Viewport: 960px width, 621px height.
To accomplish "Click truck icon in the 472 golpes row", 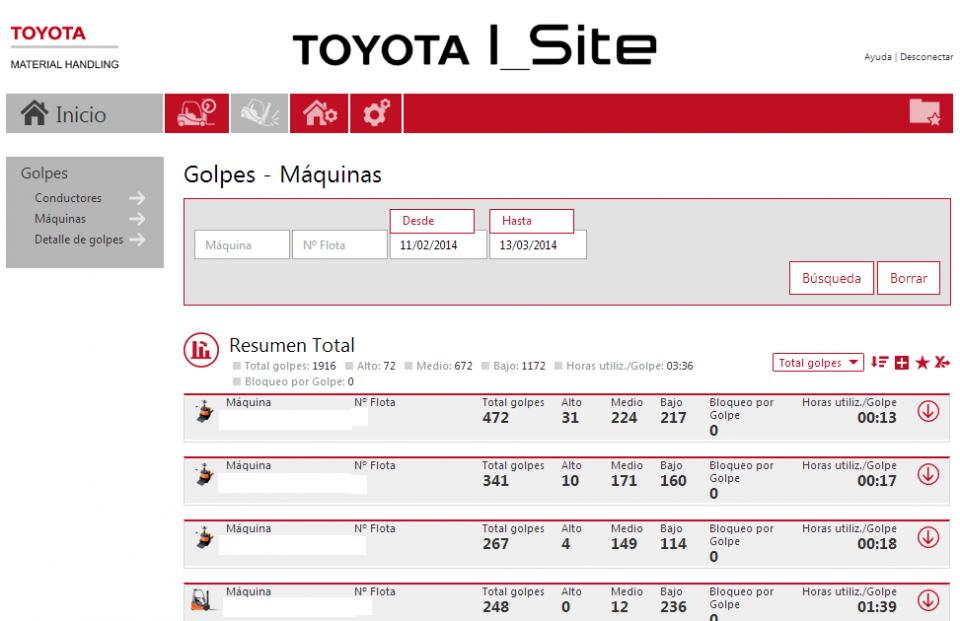I will coord(204,411).
